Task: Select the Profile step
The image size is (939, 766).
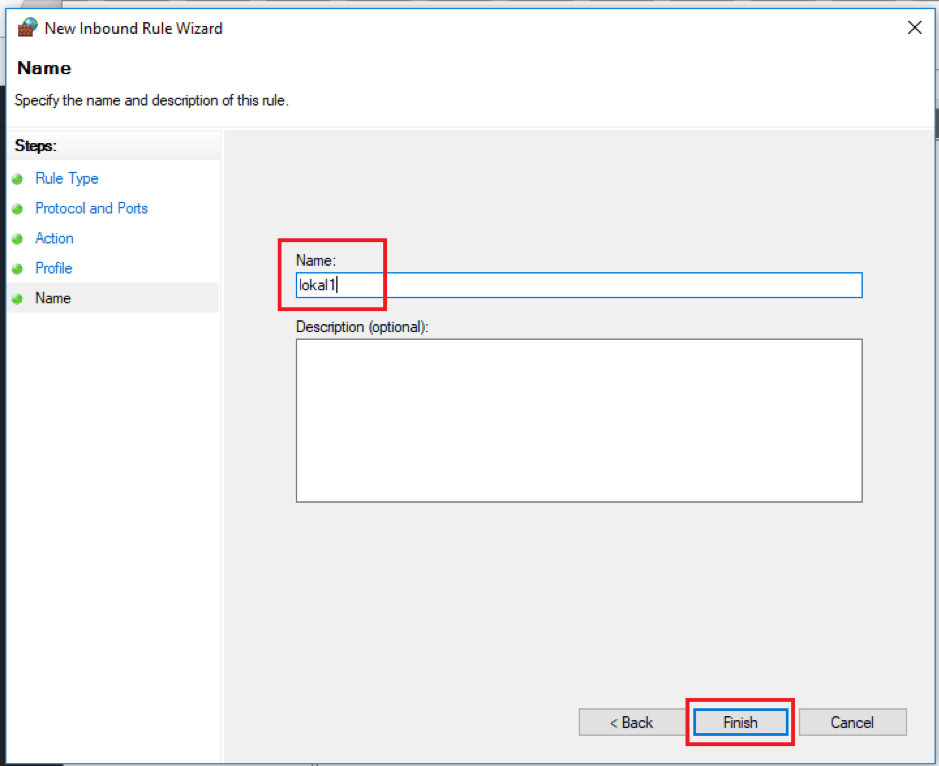Action: click(x=53, y=268)
